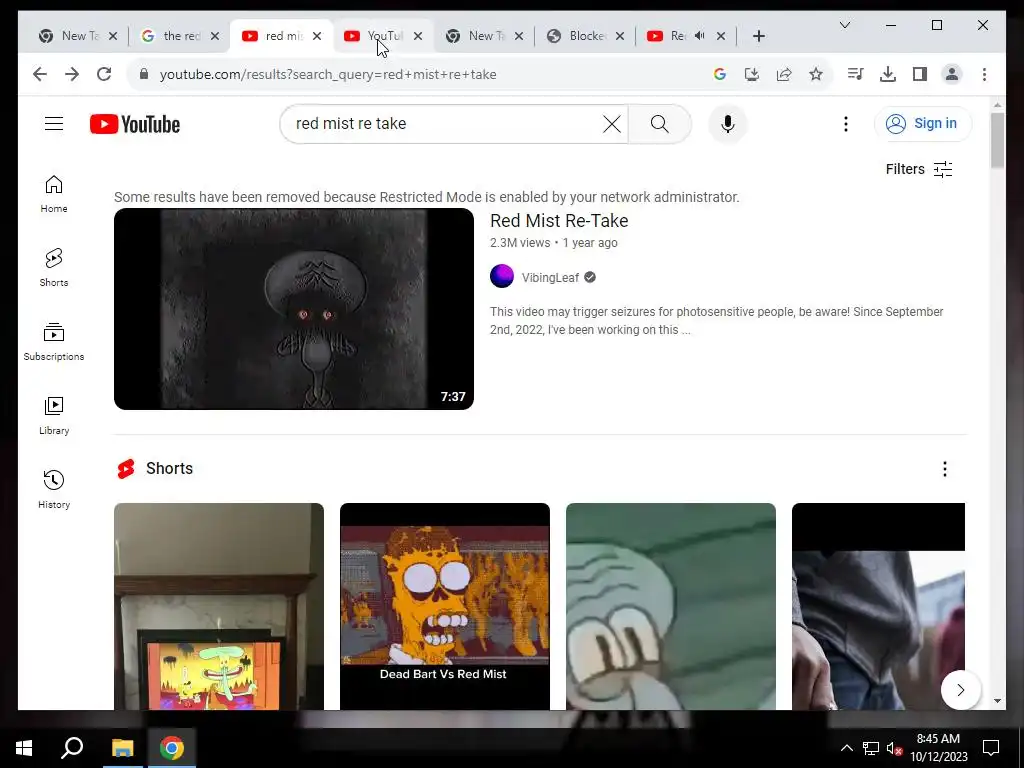View site information padlock icon

click(x=144, y=74)
